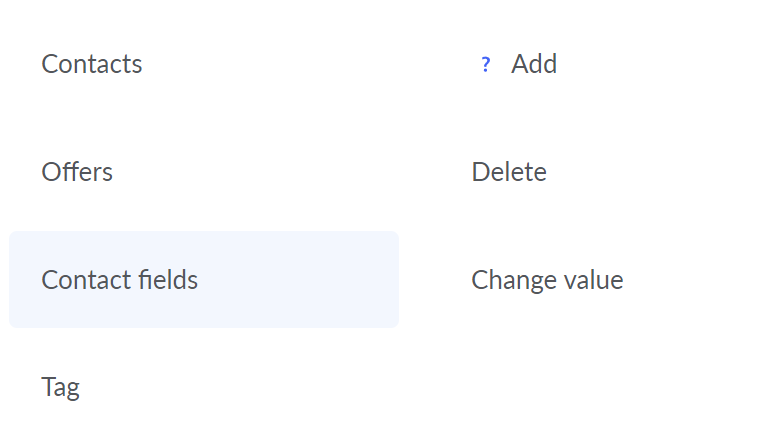Click the Contacts list entry
Viewport: 760px width, 424px height.
tap(92, 64)
